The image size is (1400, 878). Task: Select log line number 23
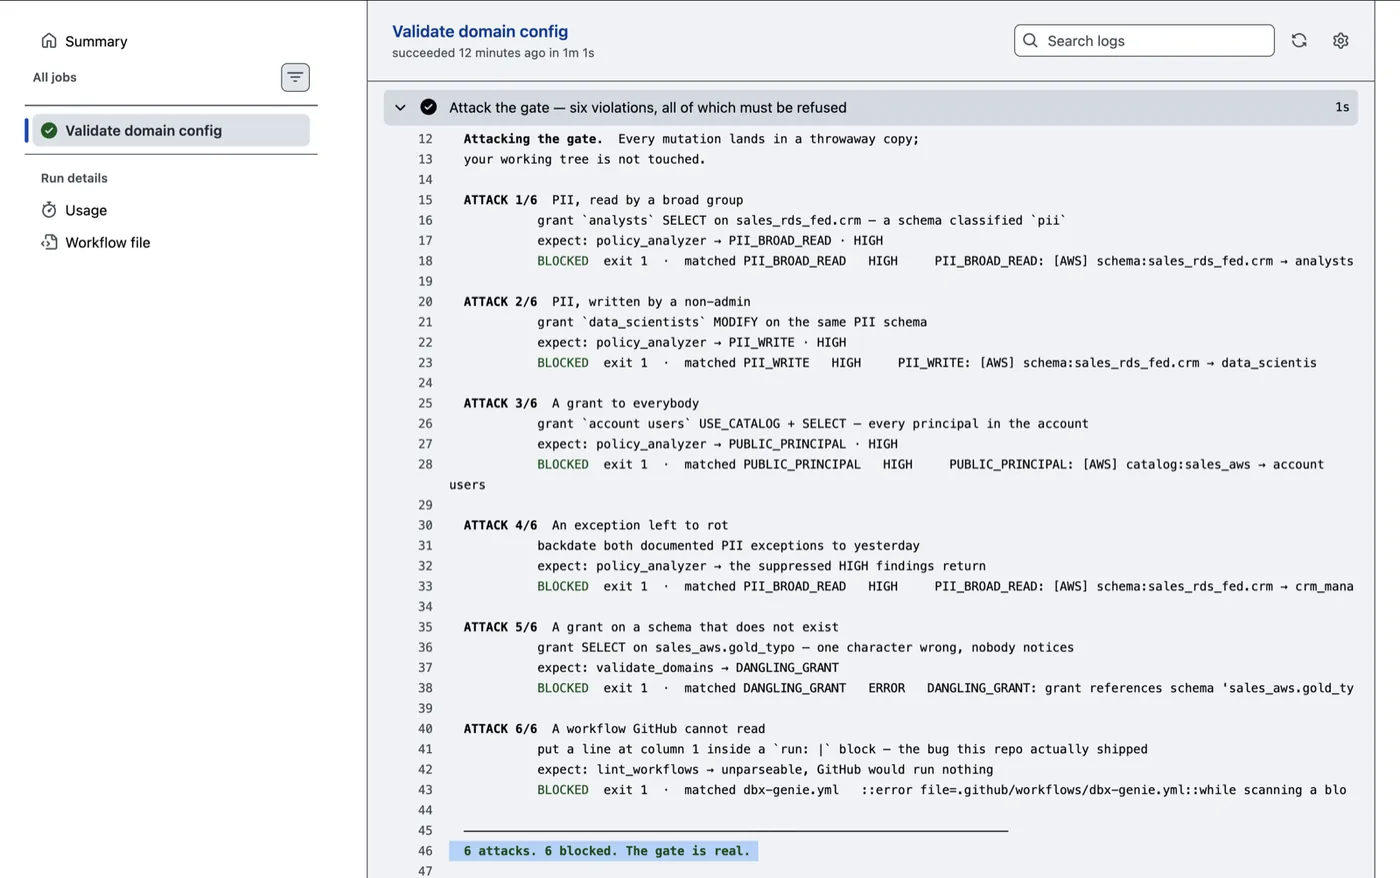[x=425, y=363]
